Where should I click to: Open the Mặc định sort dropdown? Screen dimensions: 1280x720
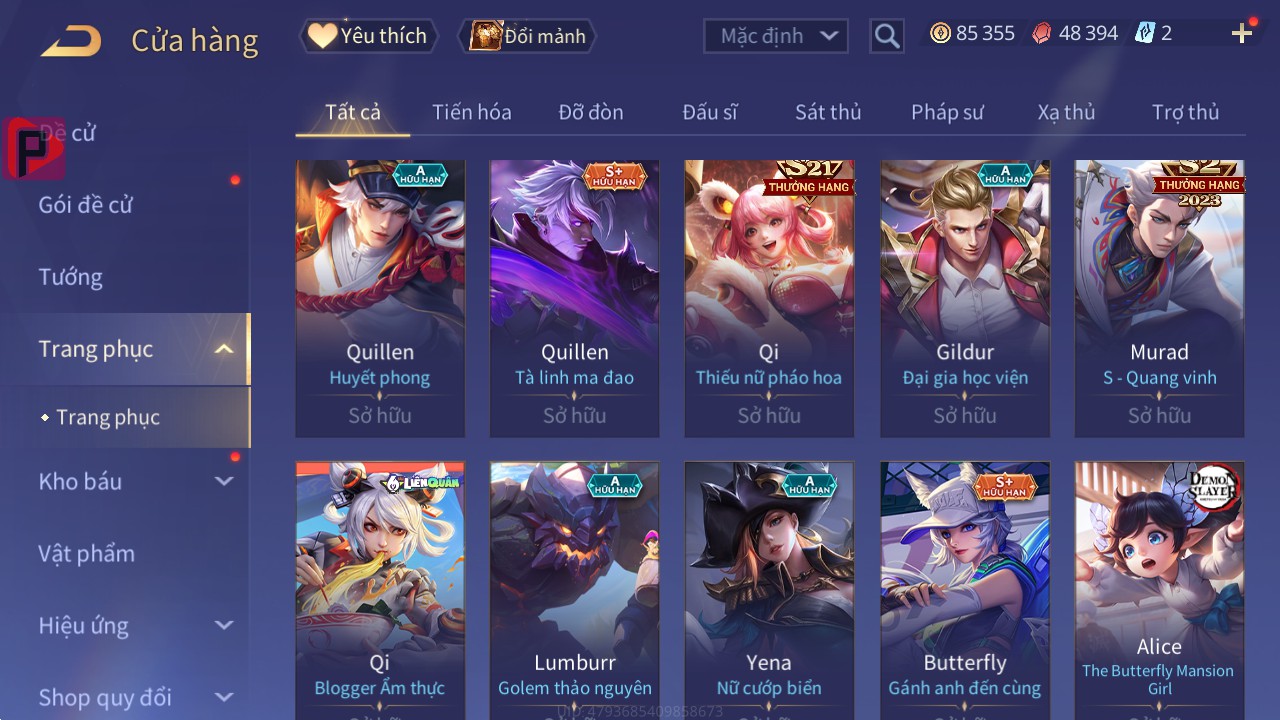776,36
